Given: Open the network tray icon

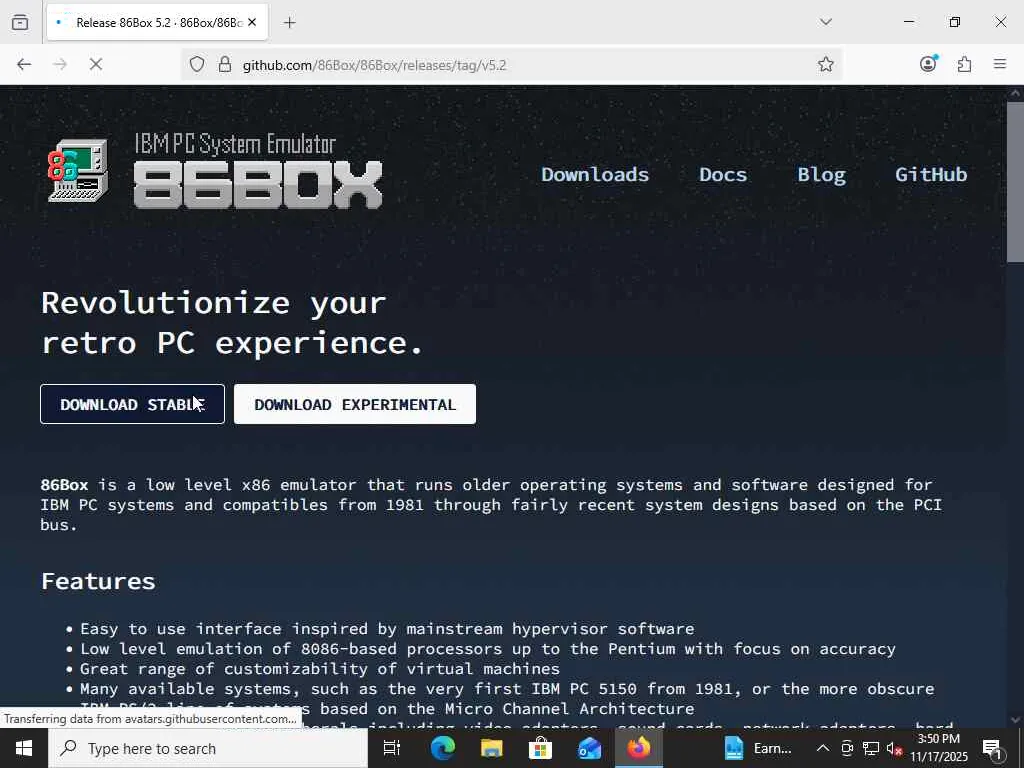Looking at the screenshot, I should 871,748.
